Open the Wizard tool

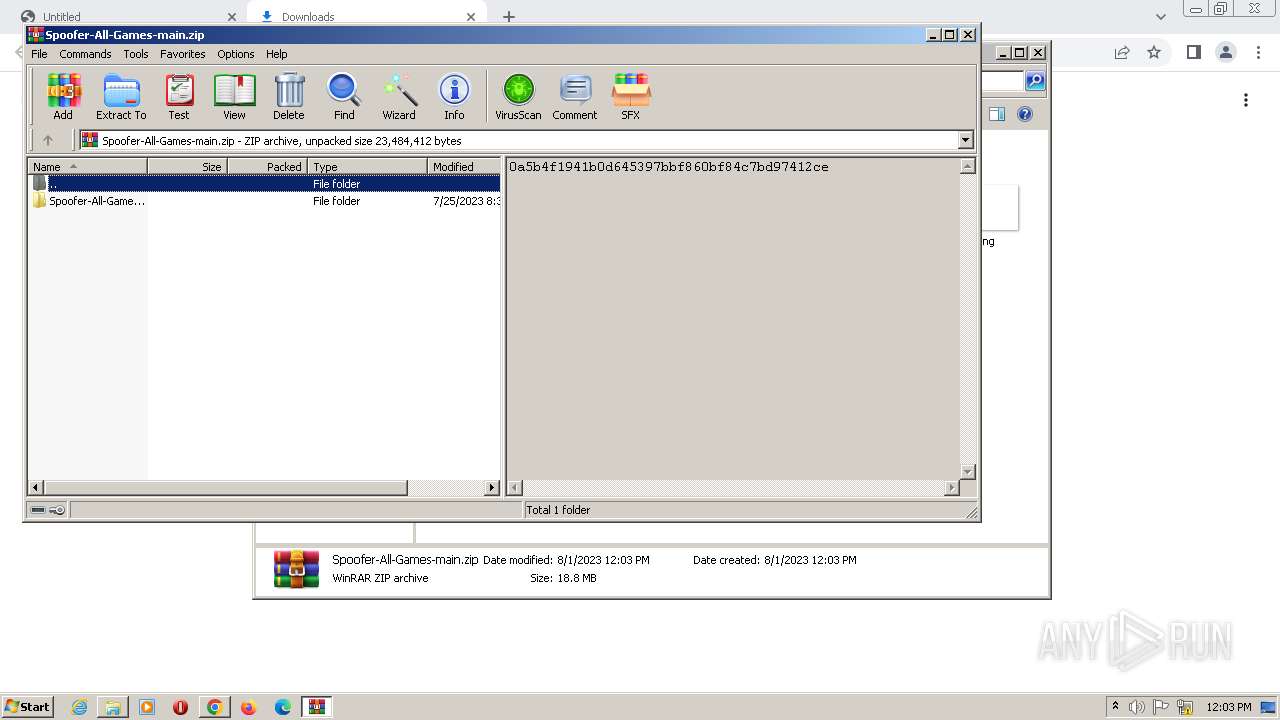[399, 97]
